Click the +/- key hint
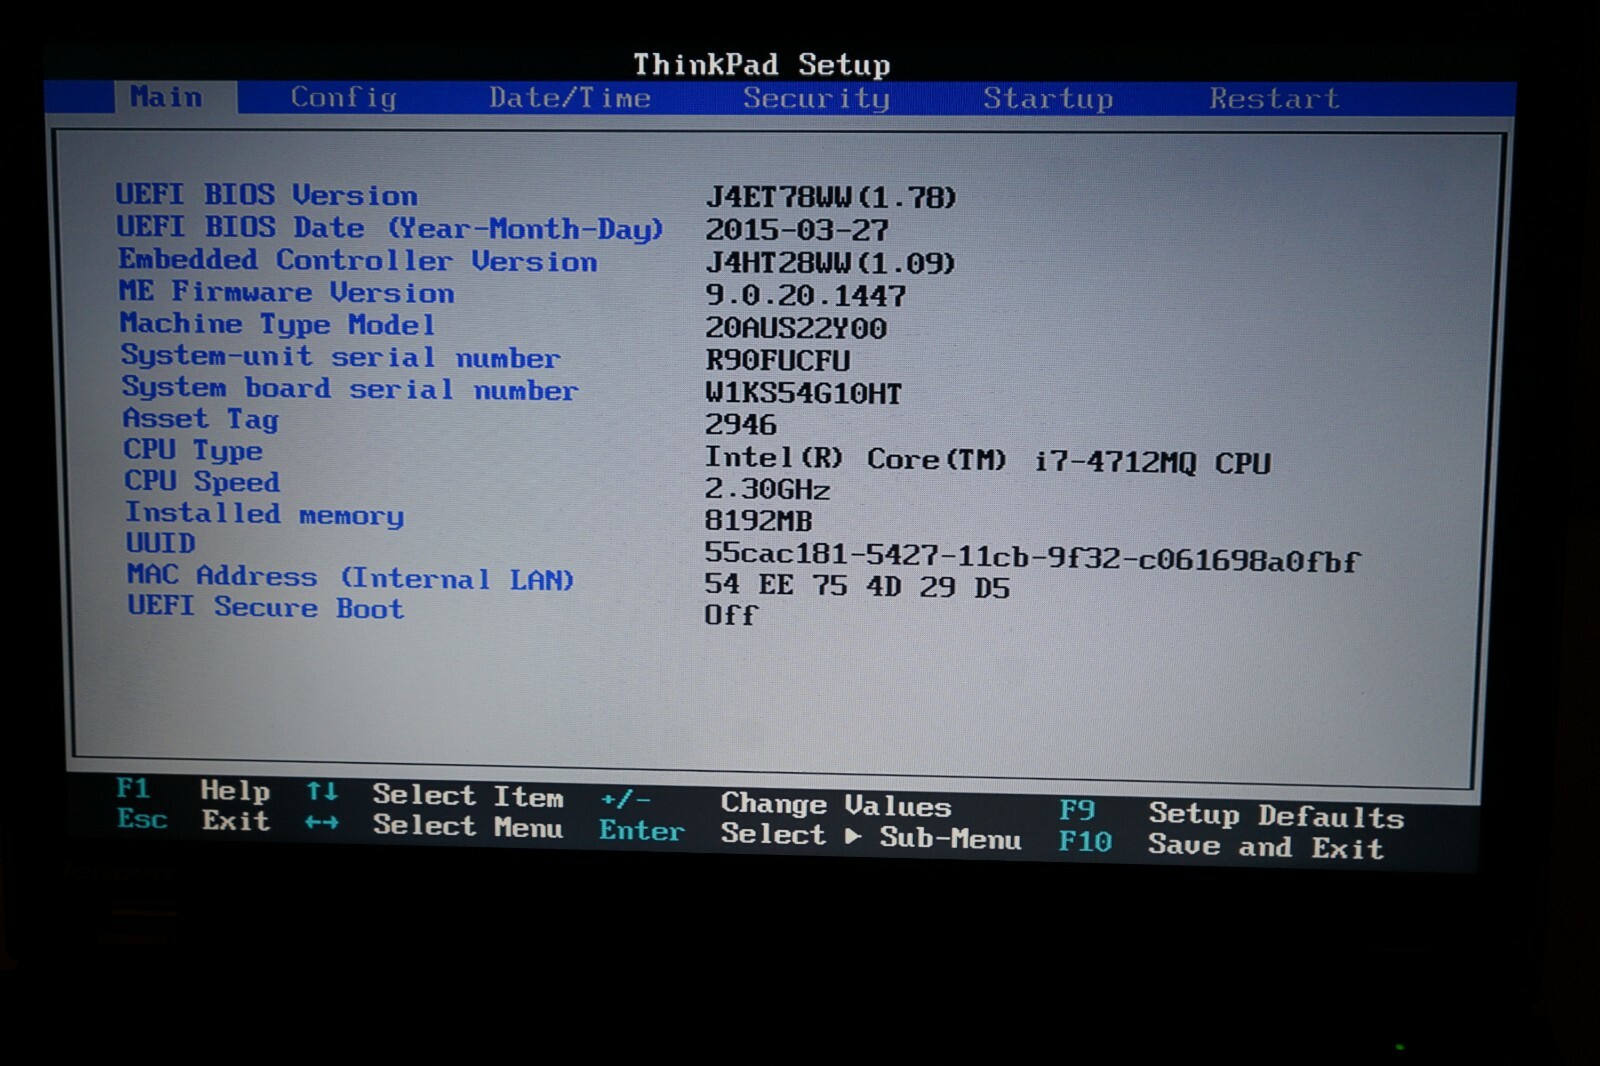Image resolution: width=1600 pixels, height=1066 pixels. click(x=626, y=799)
